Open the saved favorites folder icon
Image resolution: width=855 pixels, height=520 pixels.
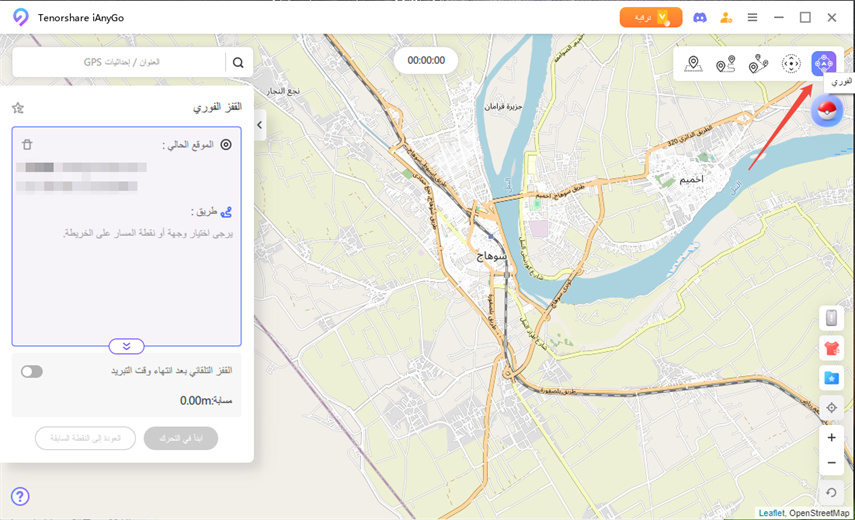click(x=831, y=378)
